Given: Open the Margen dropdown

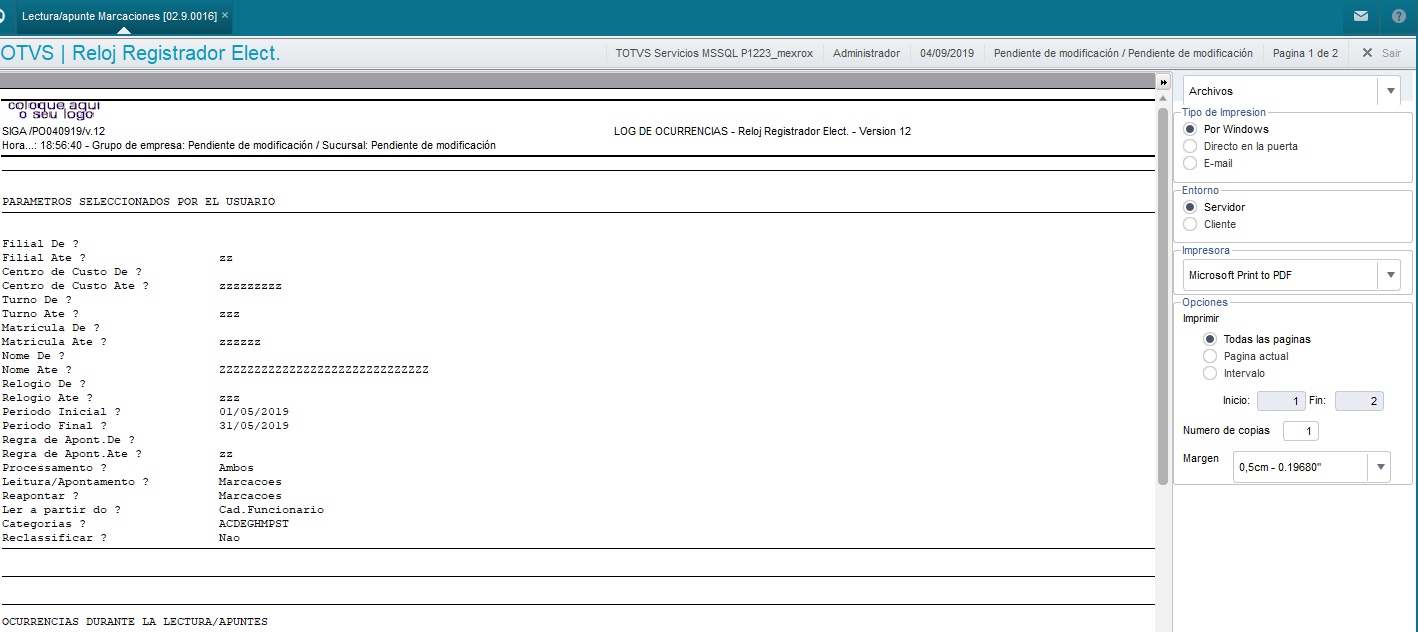Looking at the screenshot, I should click(x=1378, y=466).
